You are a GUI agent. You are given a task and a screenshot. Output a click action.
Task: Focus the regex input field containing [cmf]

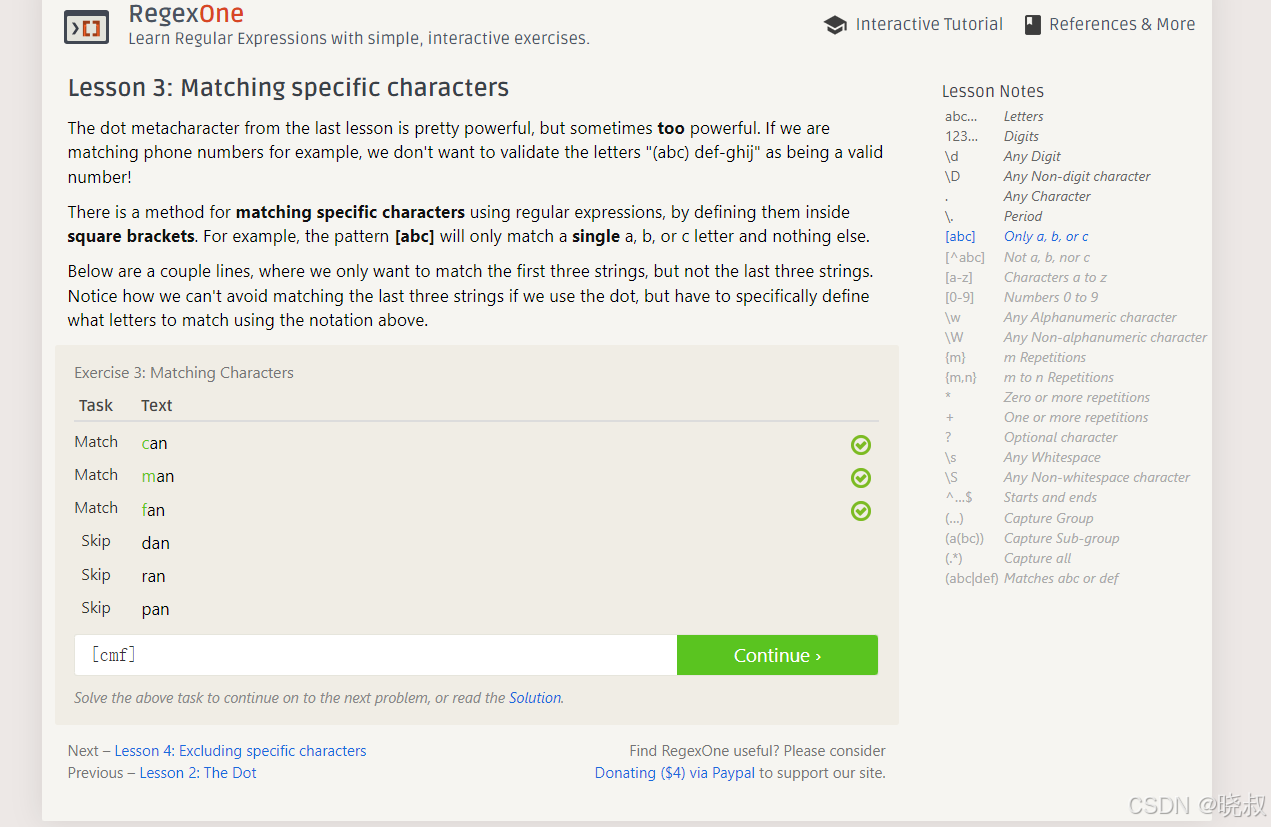376,655
